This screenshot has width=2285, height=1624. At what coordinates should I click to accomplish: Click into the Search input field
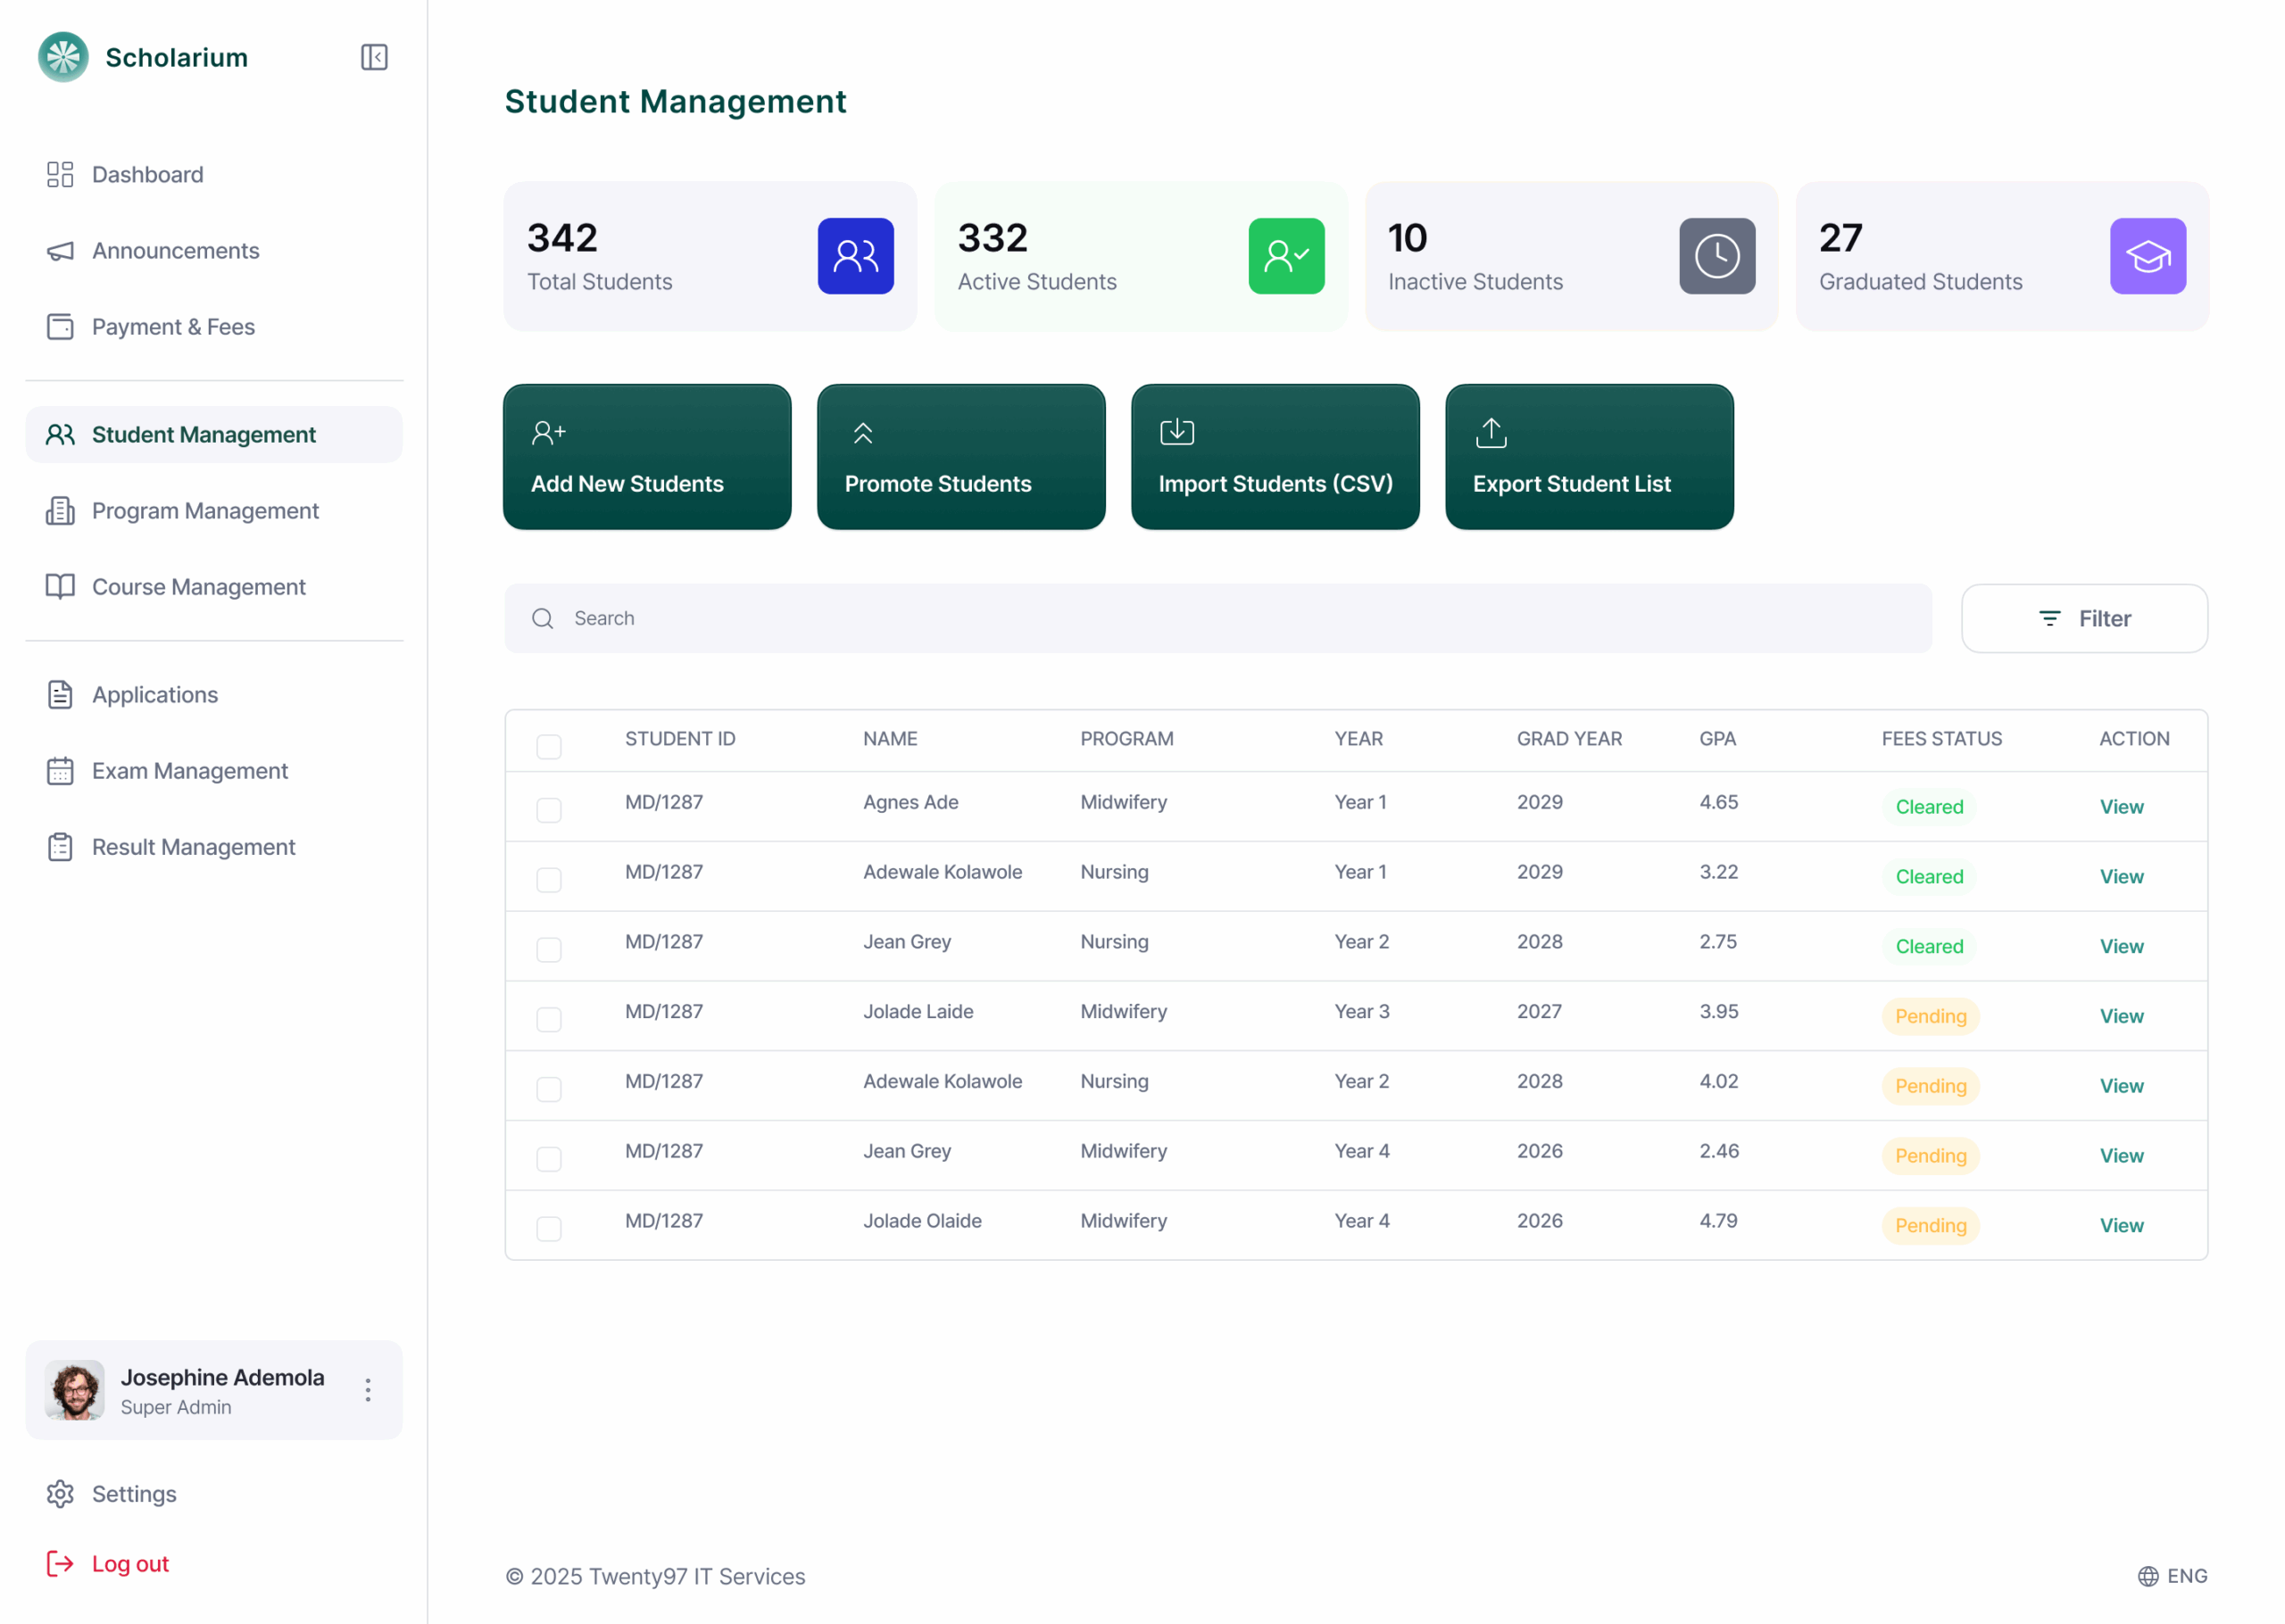[1240, 618]
